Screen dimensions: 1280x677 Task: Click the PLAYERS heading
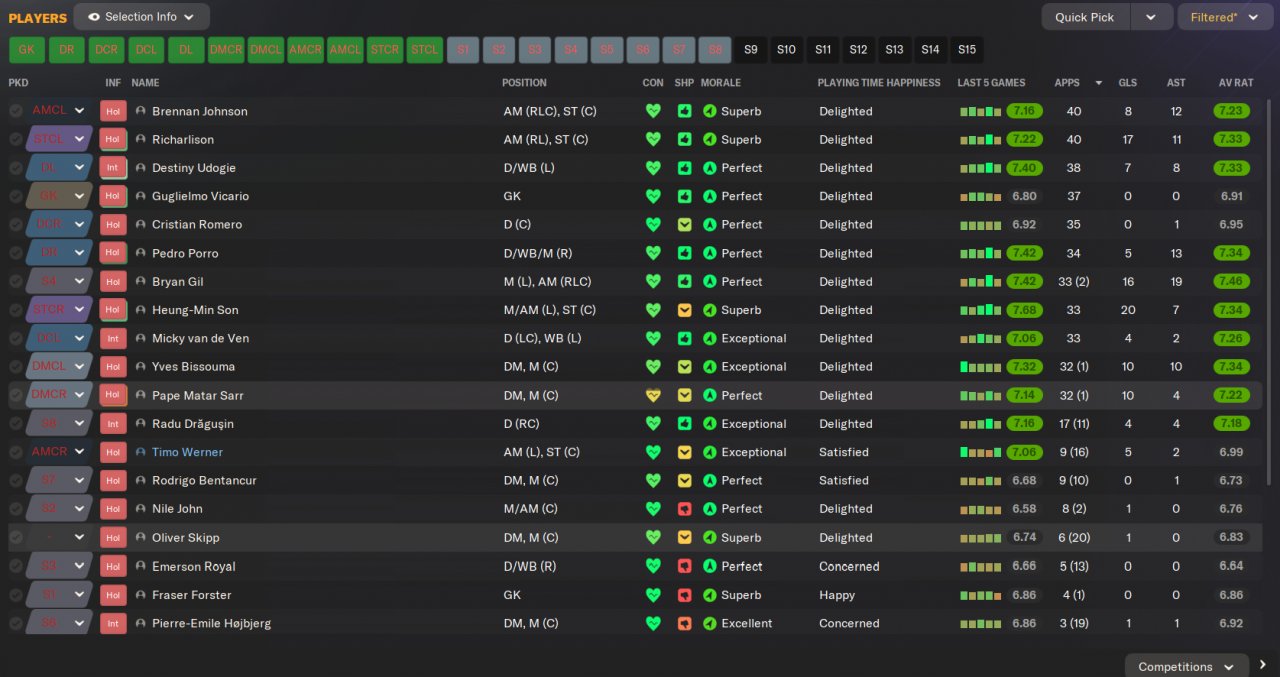[x=38, y=18]
